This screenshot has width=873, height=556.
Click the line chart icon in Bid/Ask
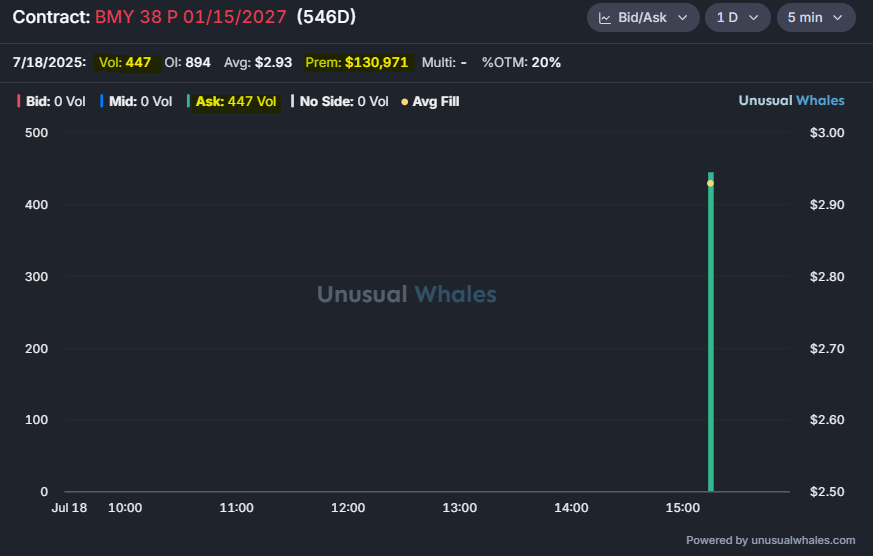coord(605,18)
